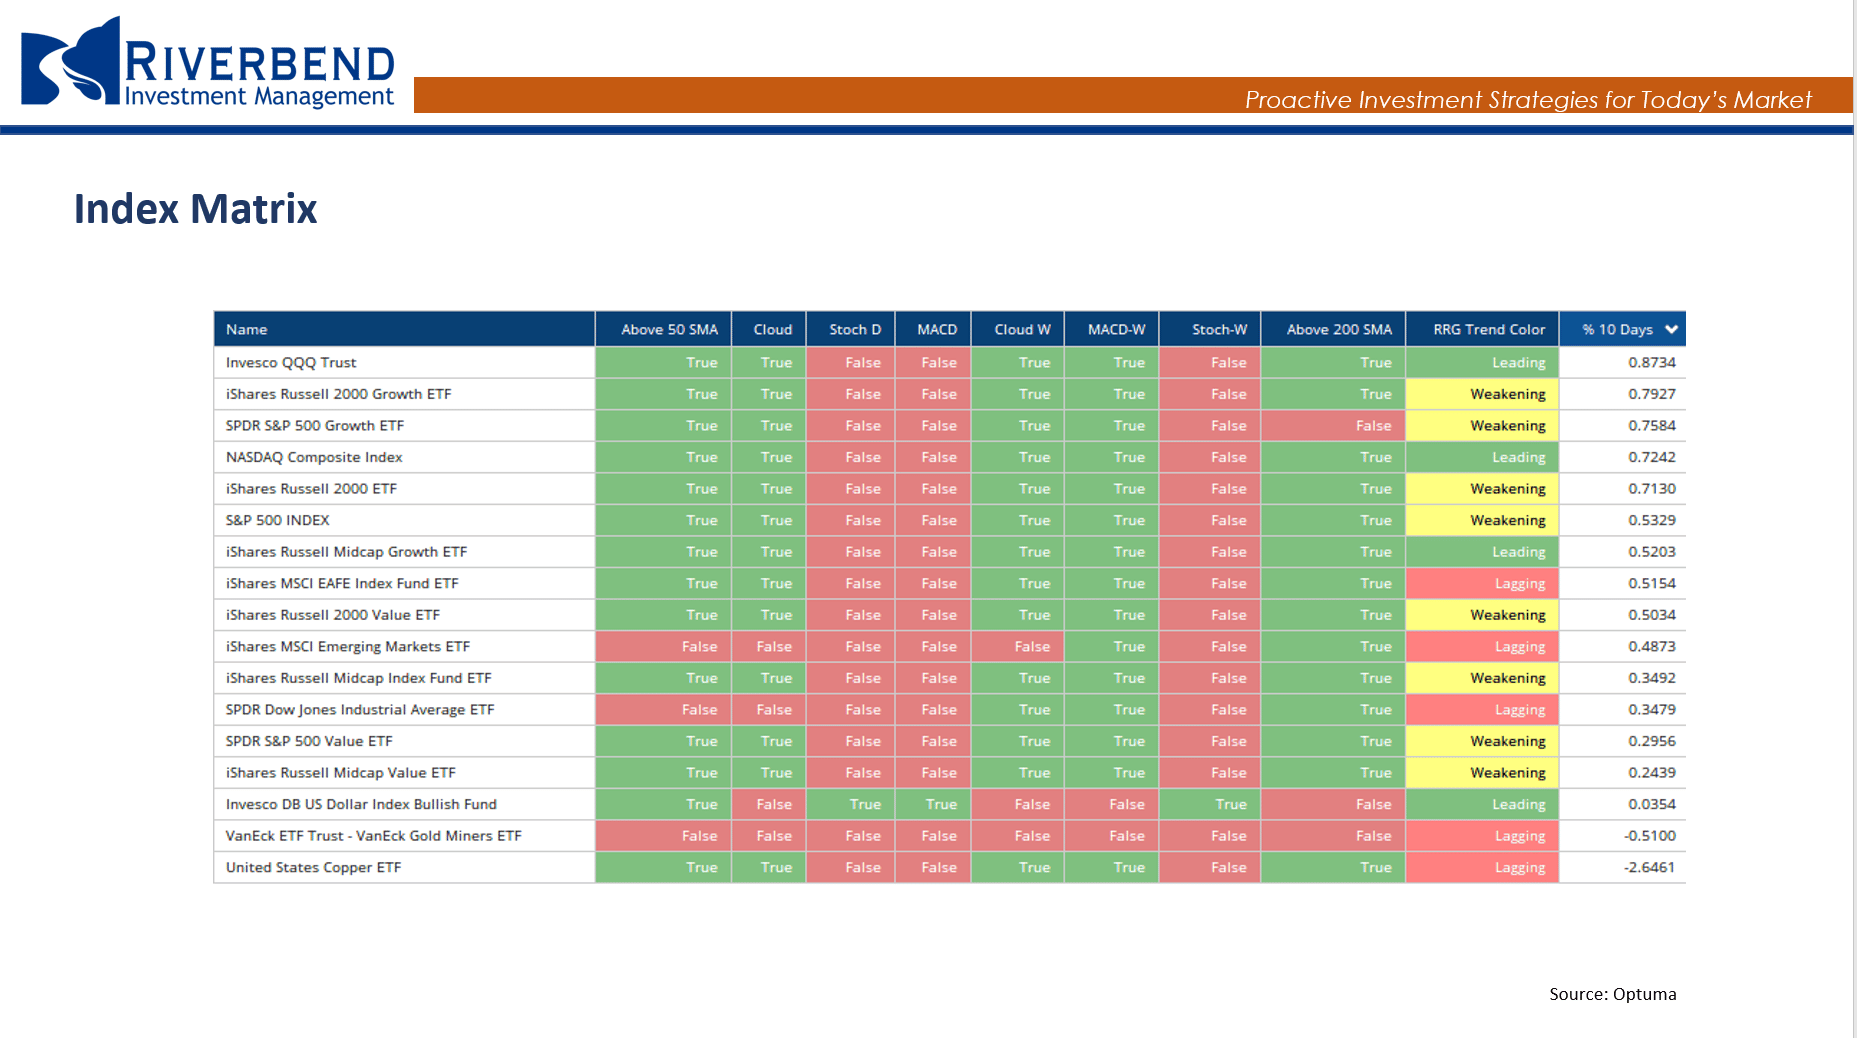Click Proactive Investment Strategies banner text
The image size is (1857, 1038).
pos(1528,99)
